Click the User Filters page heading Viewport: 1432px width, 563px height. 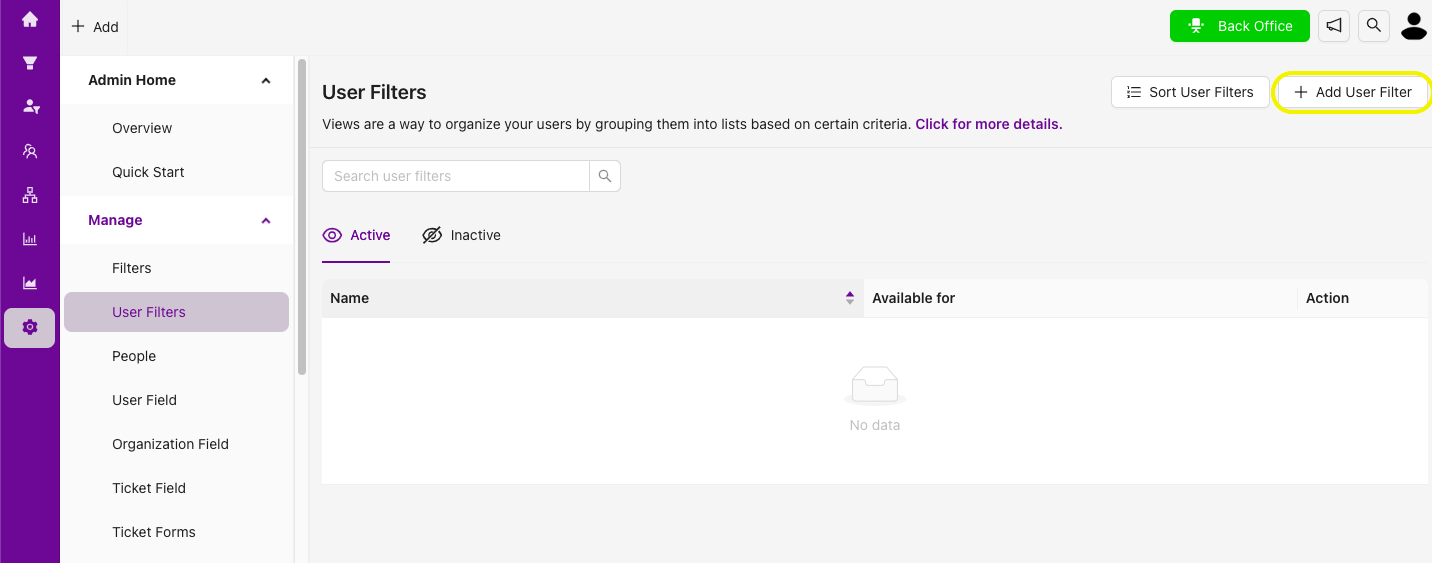374,92
